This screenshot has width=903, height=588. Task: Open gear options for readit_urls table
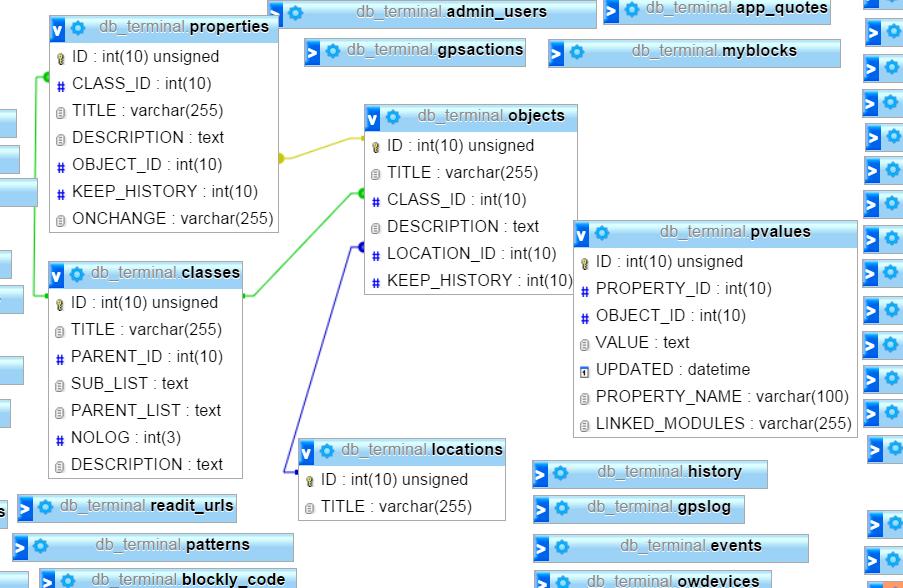(x=45, y=507)
